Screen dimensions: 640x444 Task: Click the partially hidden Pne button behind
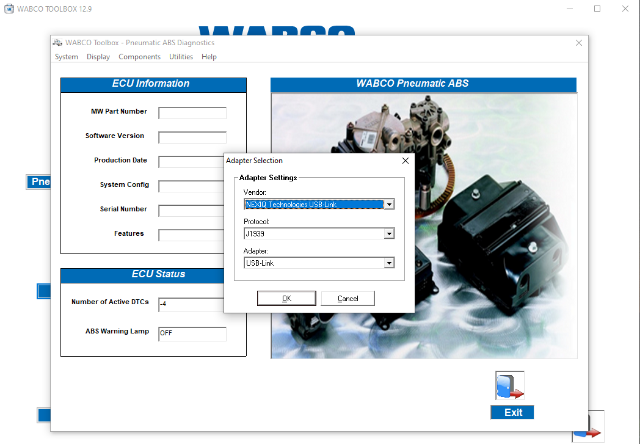point(38,182)
